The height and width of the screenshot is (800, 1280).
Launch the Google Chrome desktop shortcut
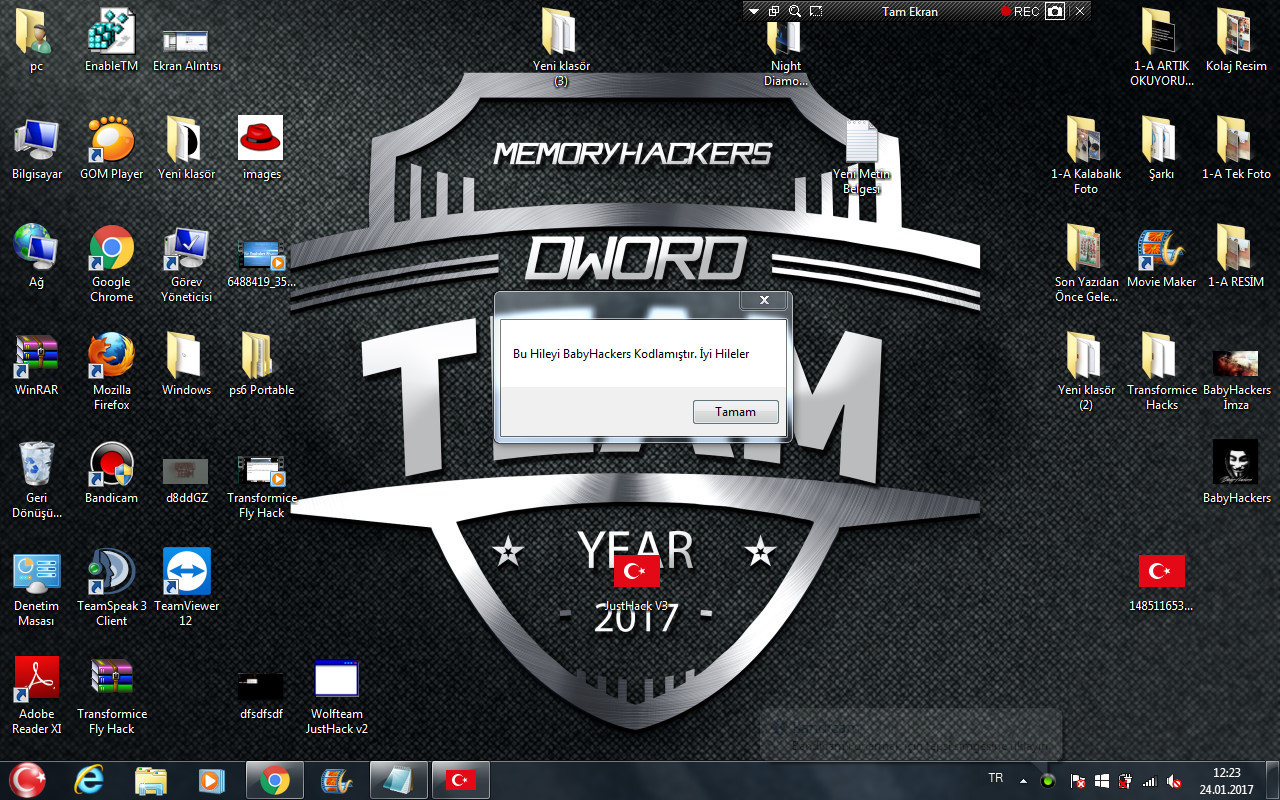pos(112,264)
